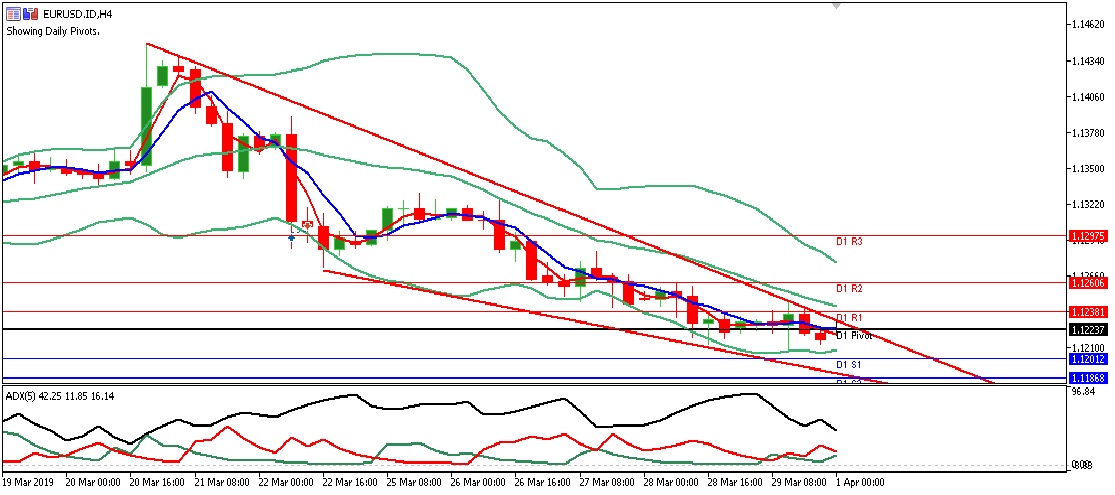Click the ADX(5) indicator label
This screenshot has width=1115, height=495.
(24, 396)
